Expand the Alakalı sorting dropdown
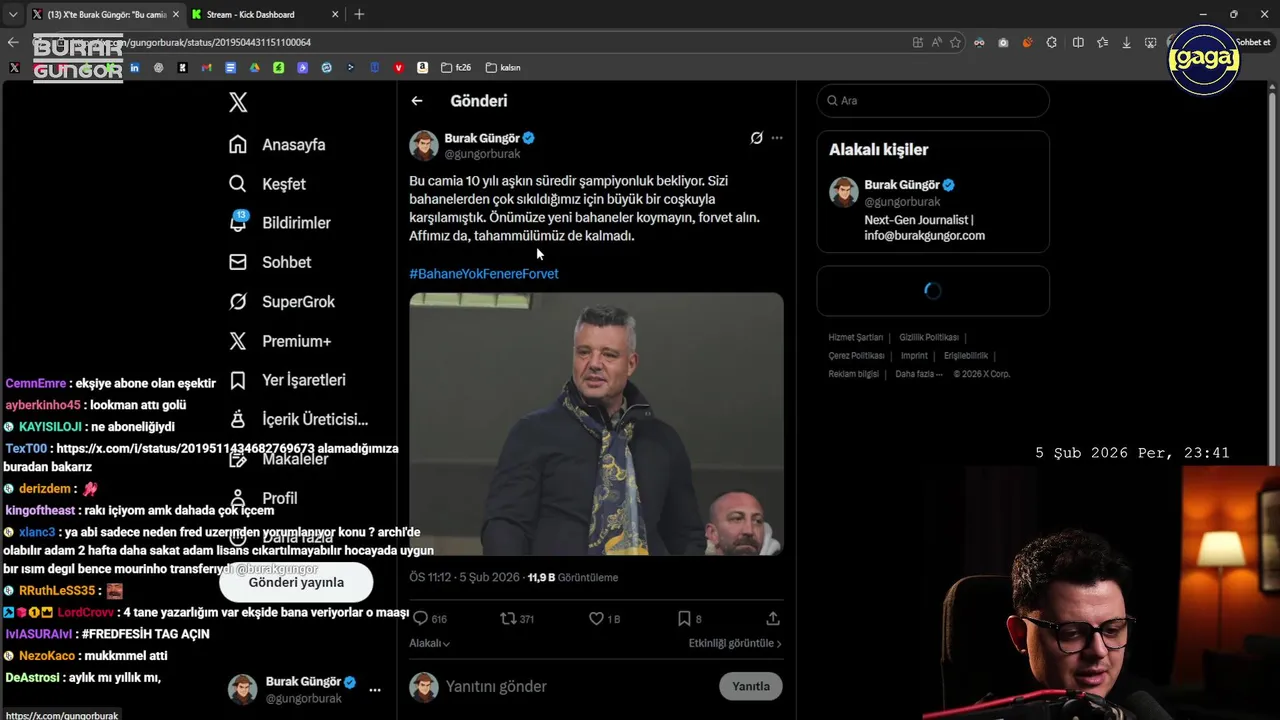This screenshot has width=1280, height=720. click(429, 644)
